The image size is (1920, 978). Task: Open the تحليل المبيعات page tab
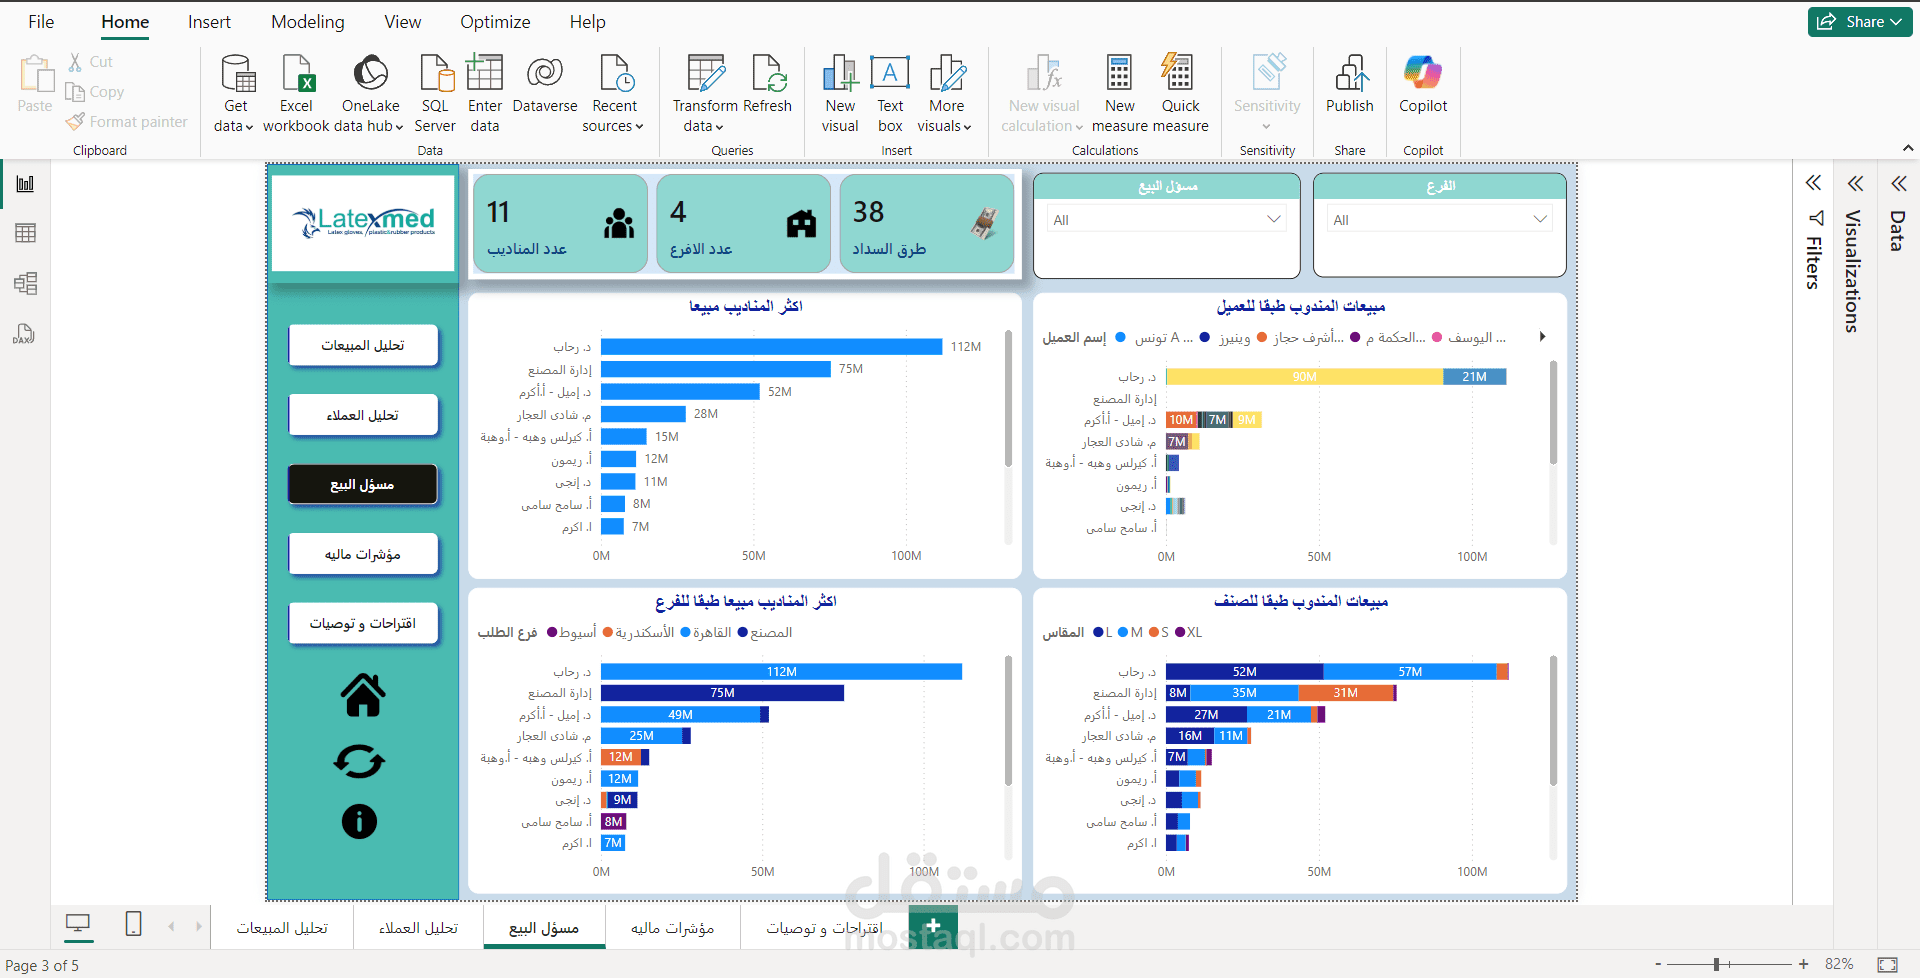[x=282, y=928]
